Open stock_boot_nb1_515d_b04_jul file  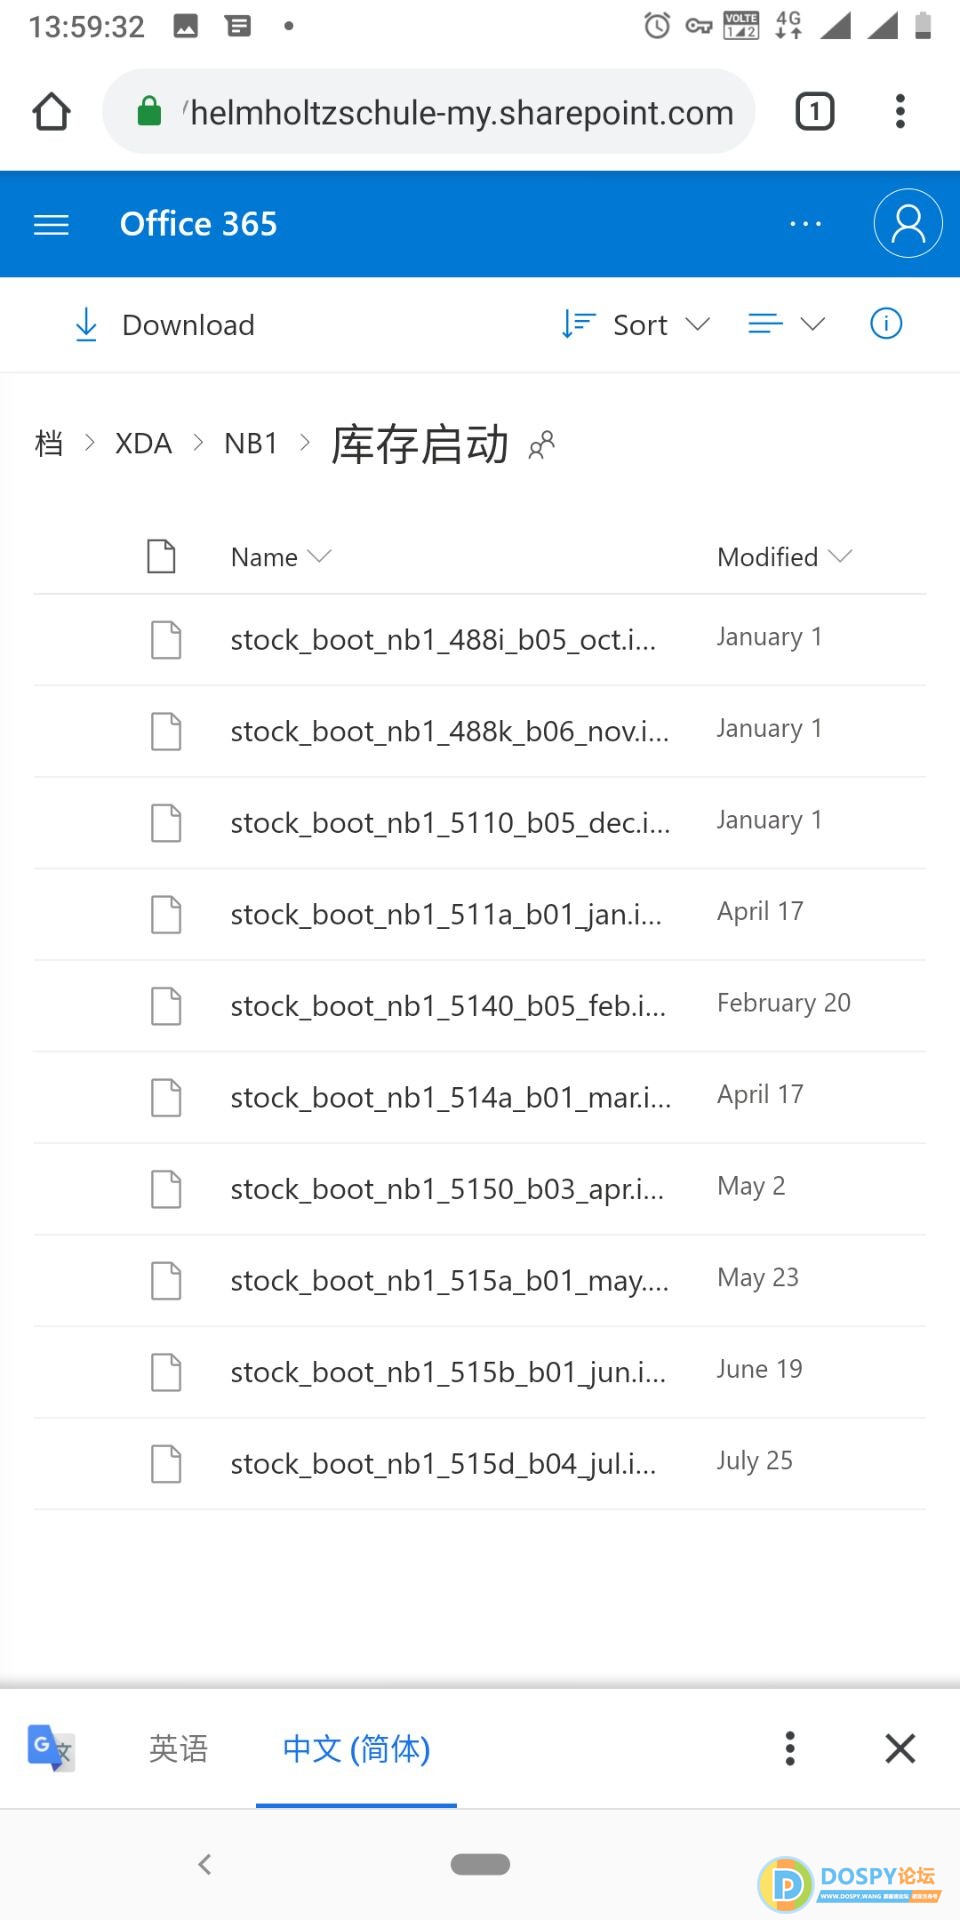tap(443, 1464)
